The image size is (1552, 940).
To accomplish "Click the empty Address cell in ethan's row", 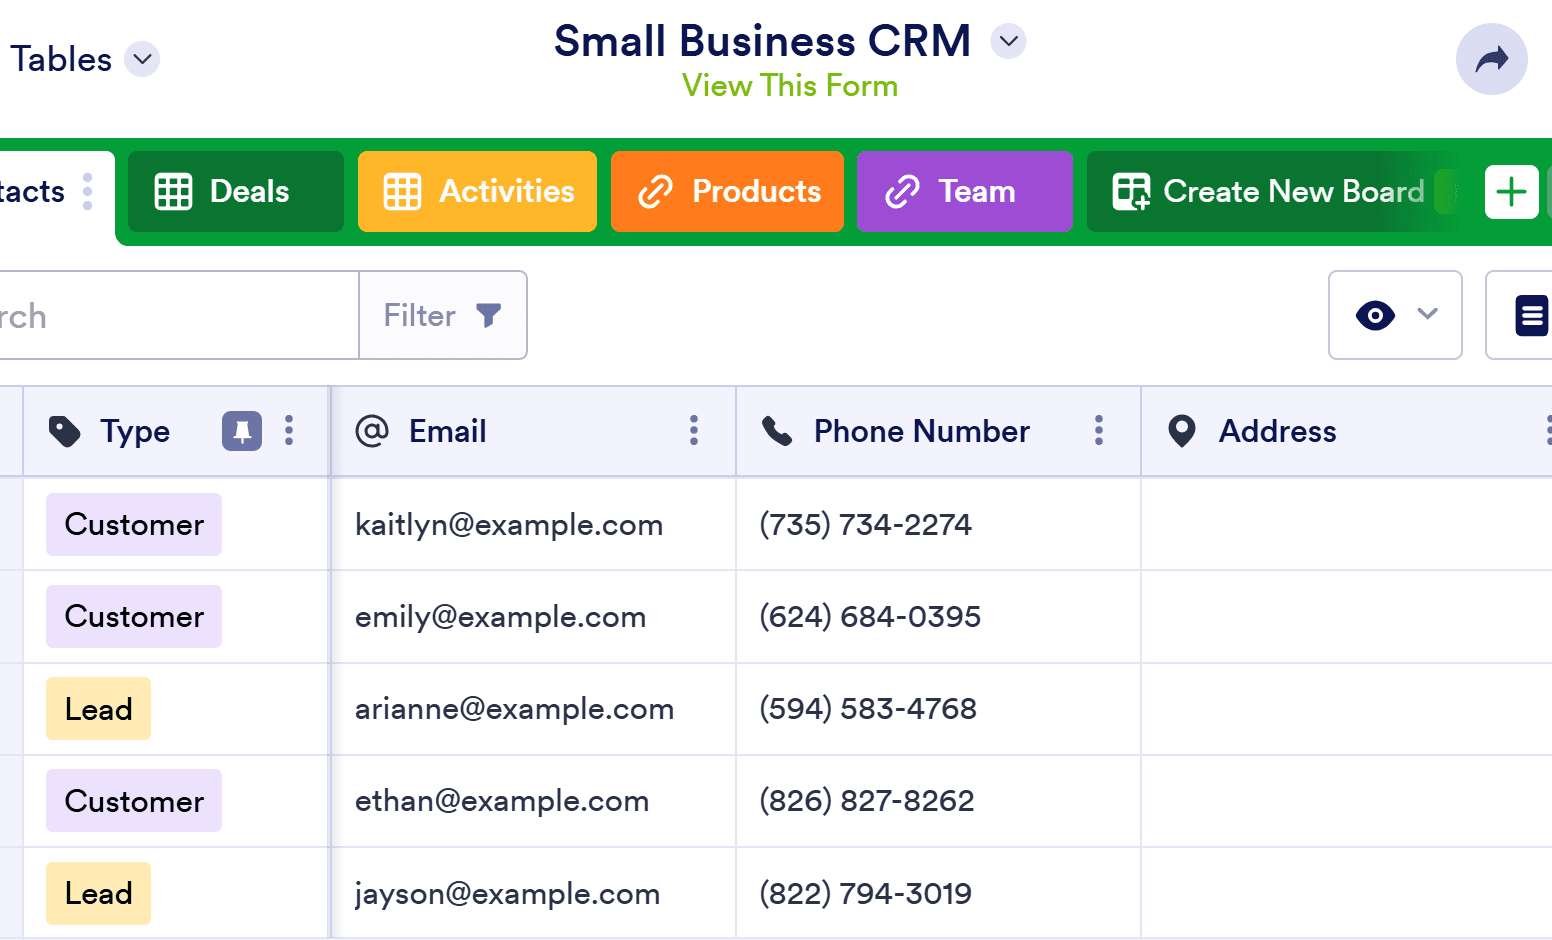I will point(1346,801).
